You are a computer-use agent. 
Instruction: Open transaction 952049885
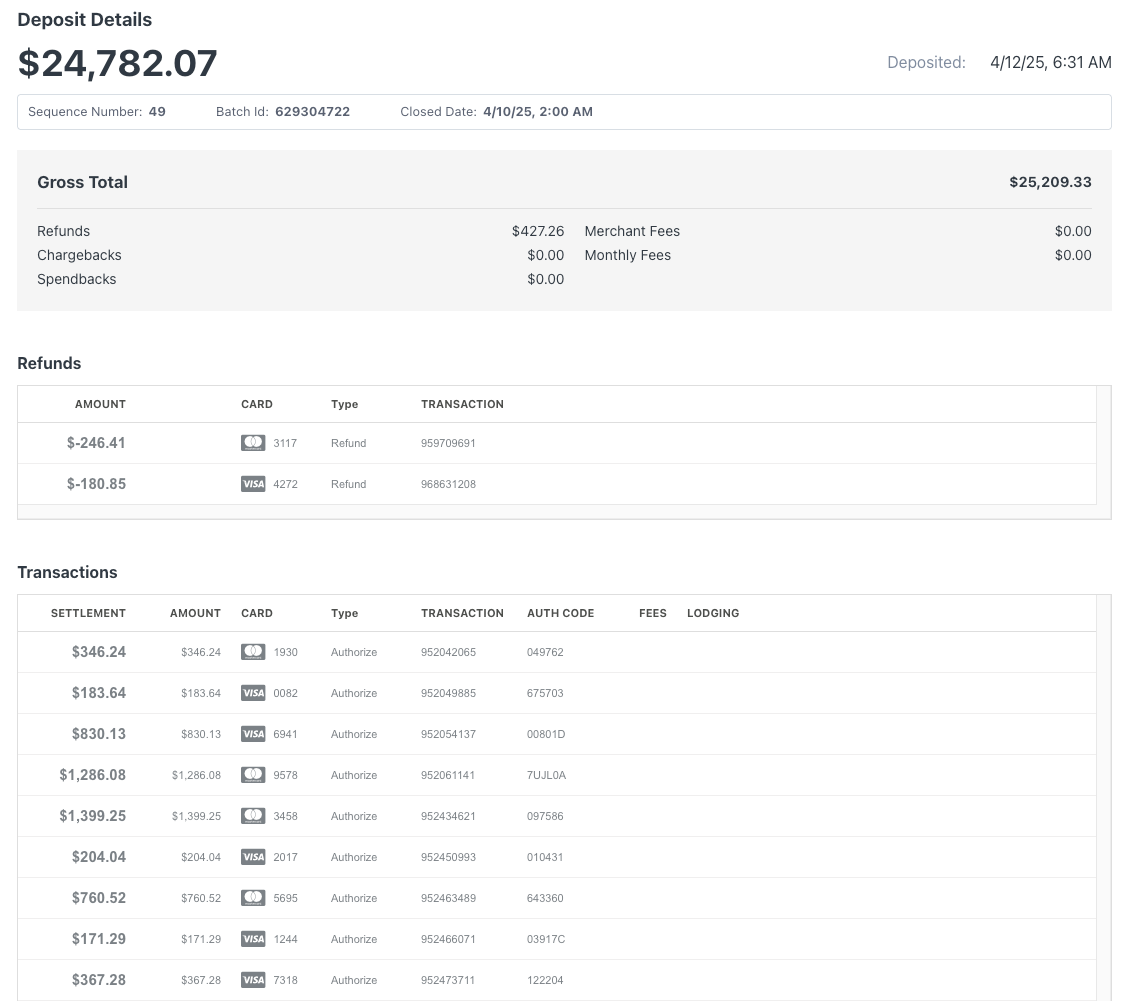click(x=448, y=693)
